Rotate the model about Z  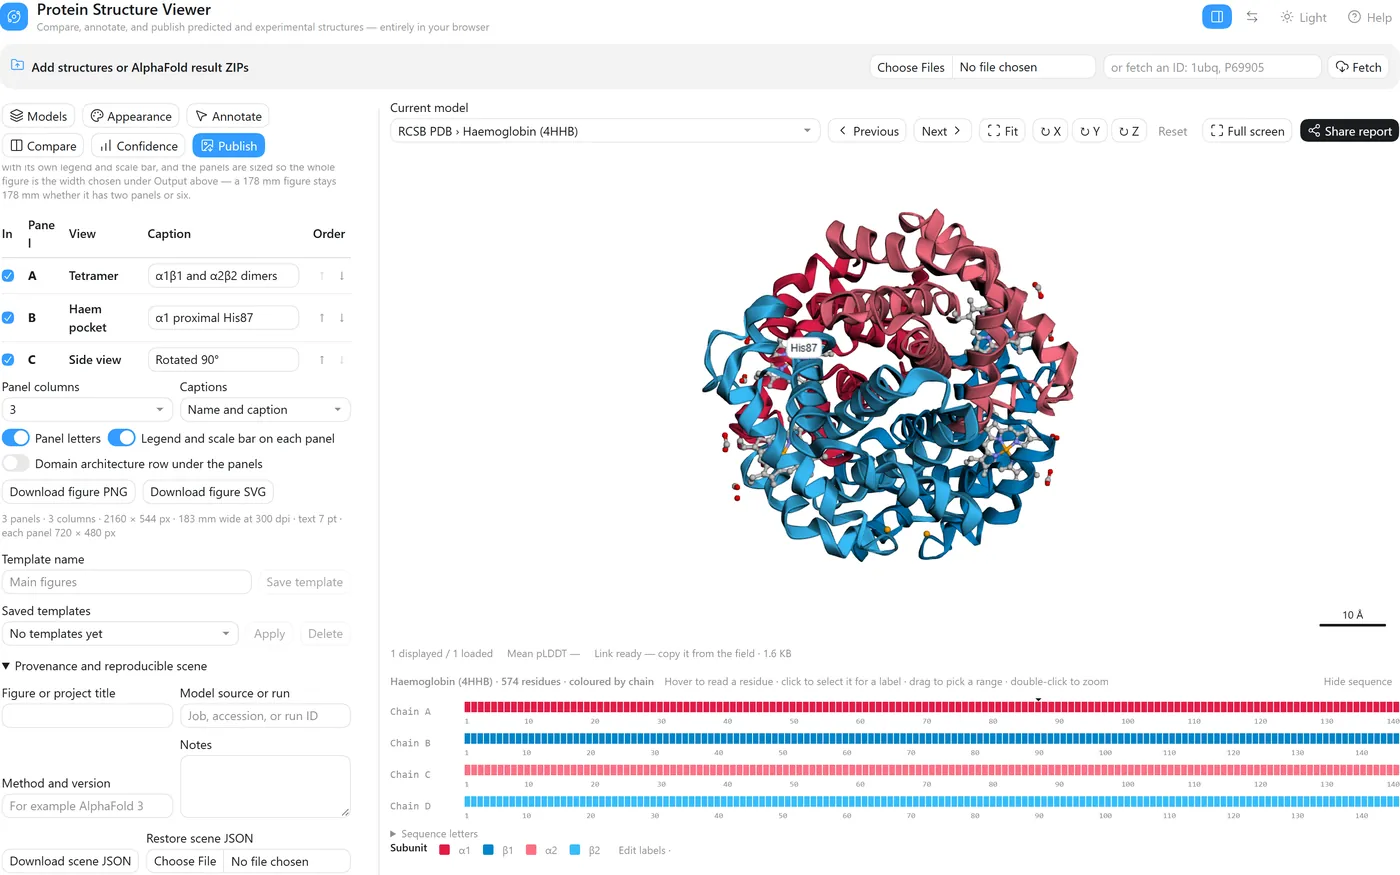click(1129, 131)
